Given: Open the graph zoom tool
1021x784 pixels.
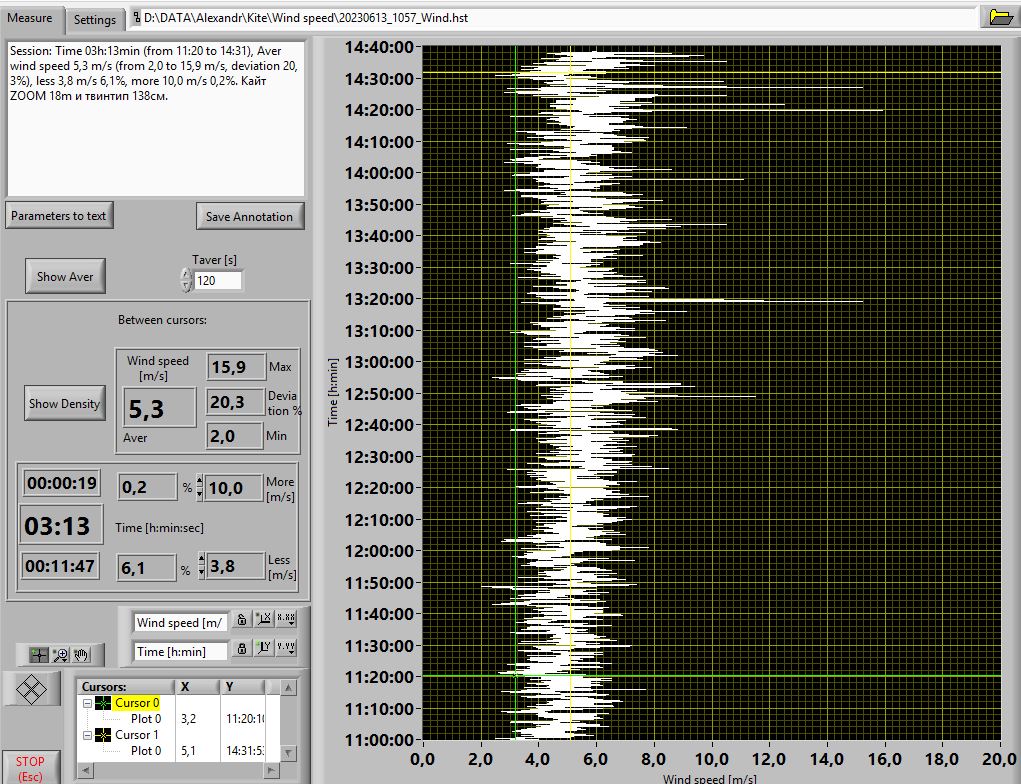Looking at the screenshot, I should 61,654.
